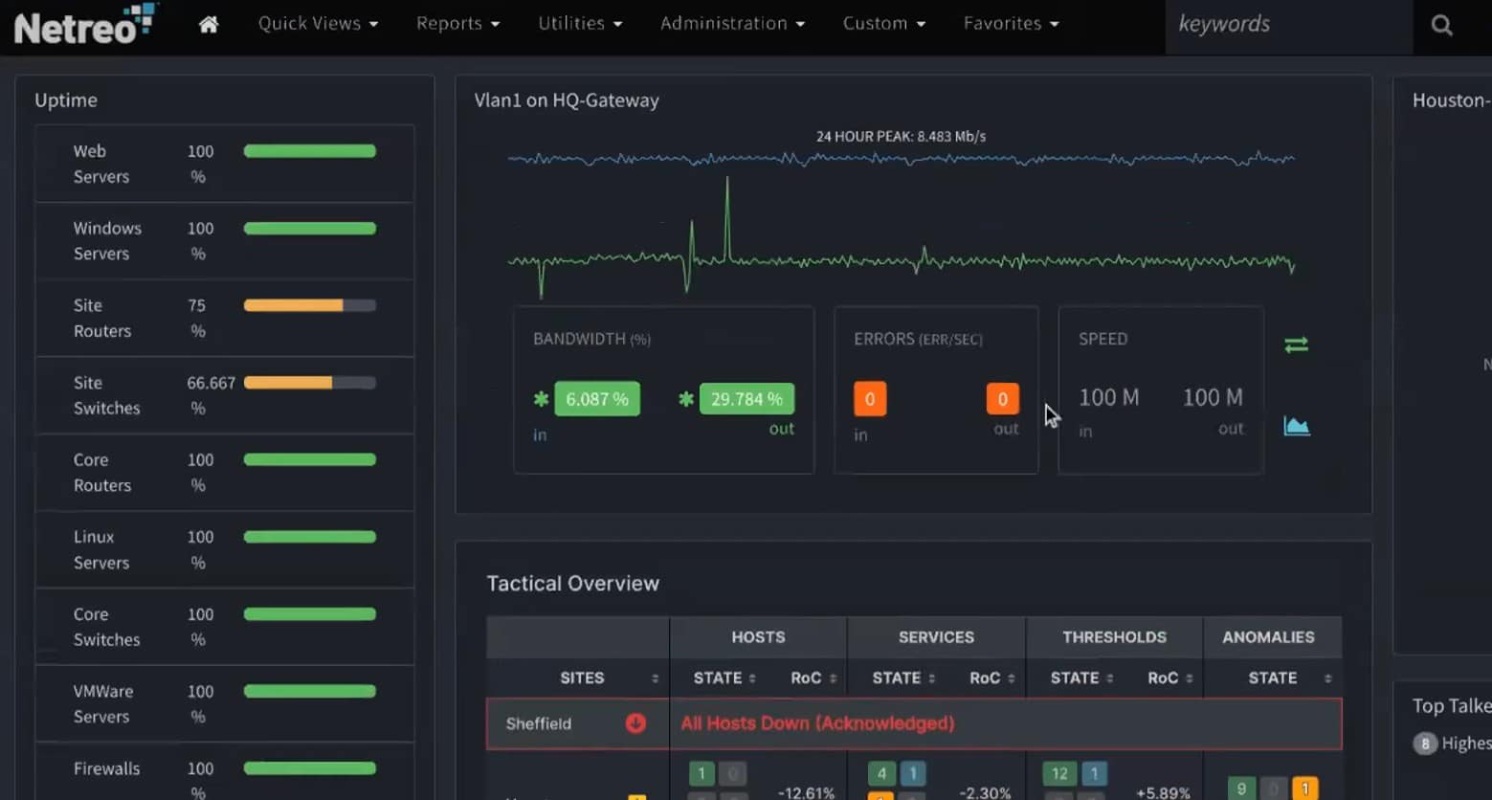The height and width of the screenshot is (800, 1492).
Task: Go to the home icon in navbar
Action: pyautogui.click(x=208, y=24)
